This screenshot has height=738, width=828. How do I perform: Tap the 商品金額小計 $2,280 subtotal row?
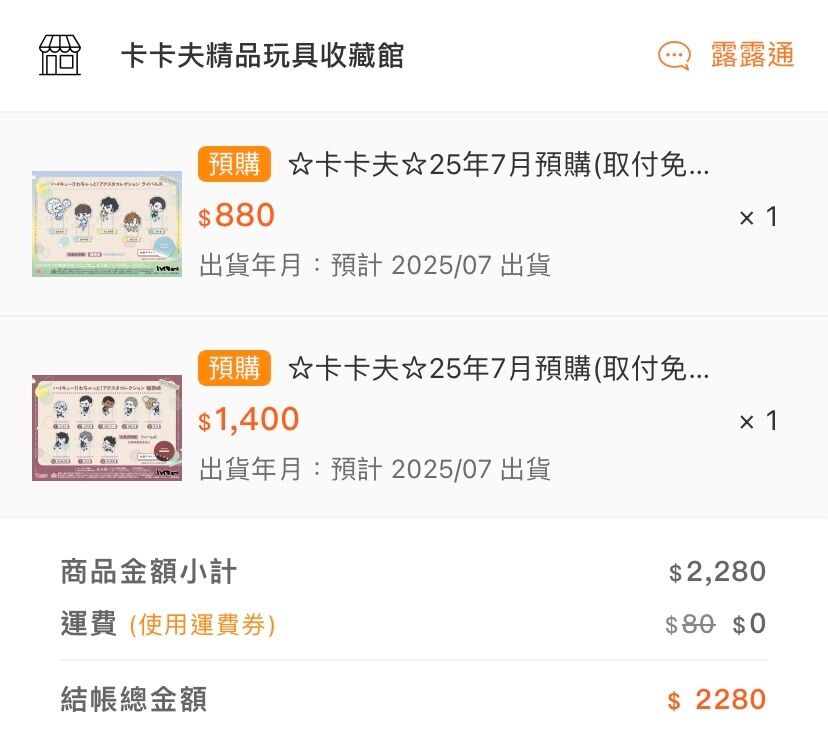[x=414, y=572]
